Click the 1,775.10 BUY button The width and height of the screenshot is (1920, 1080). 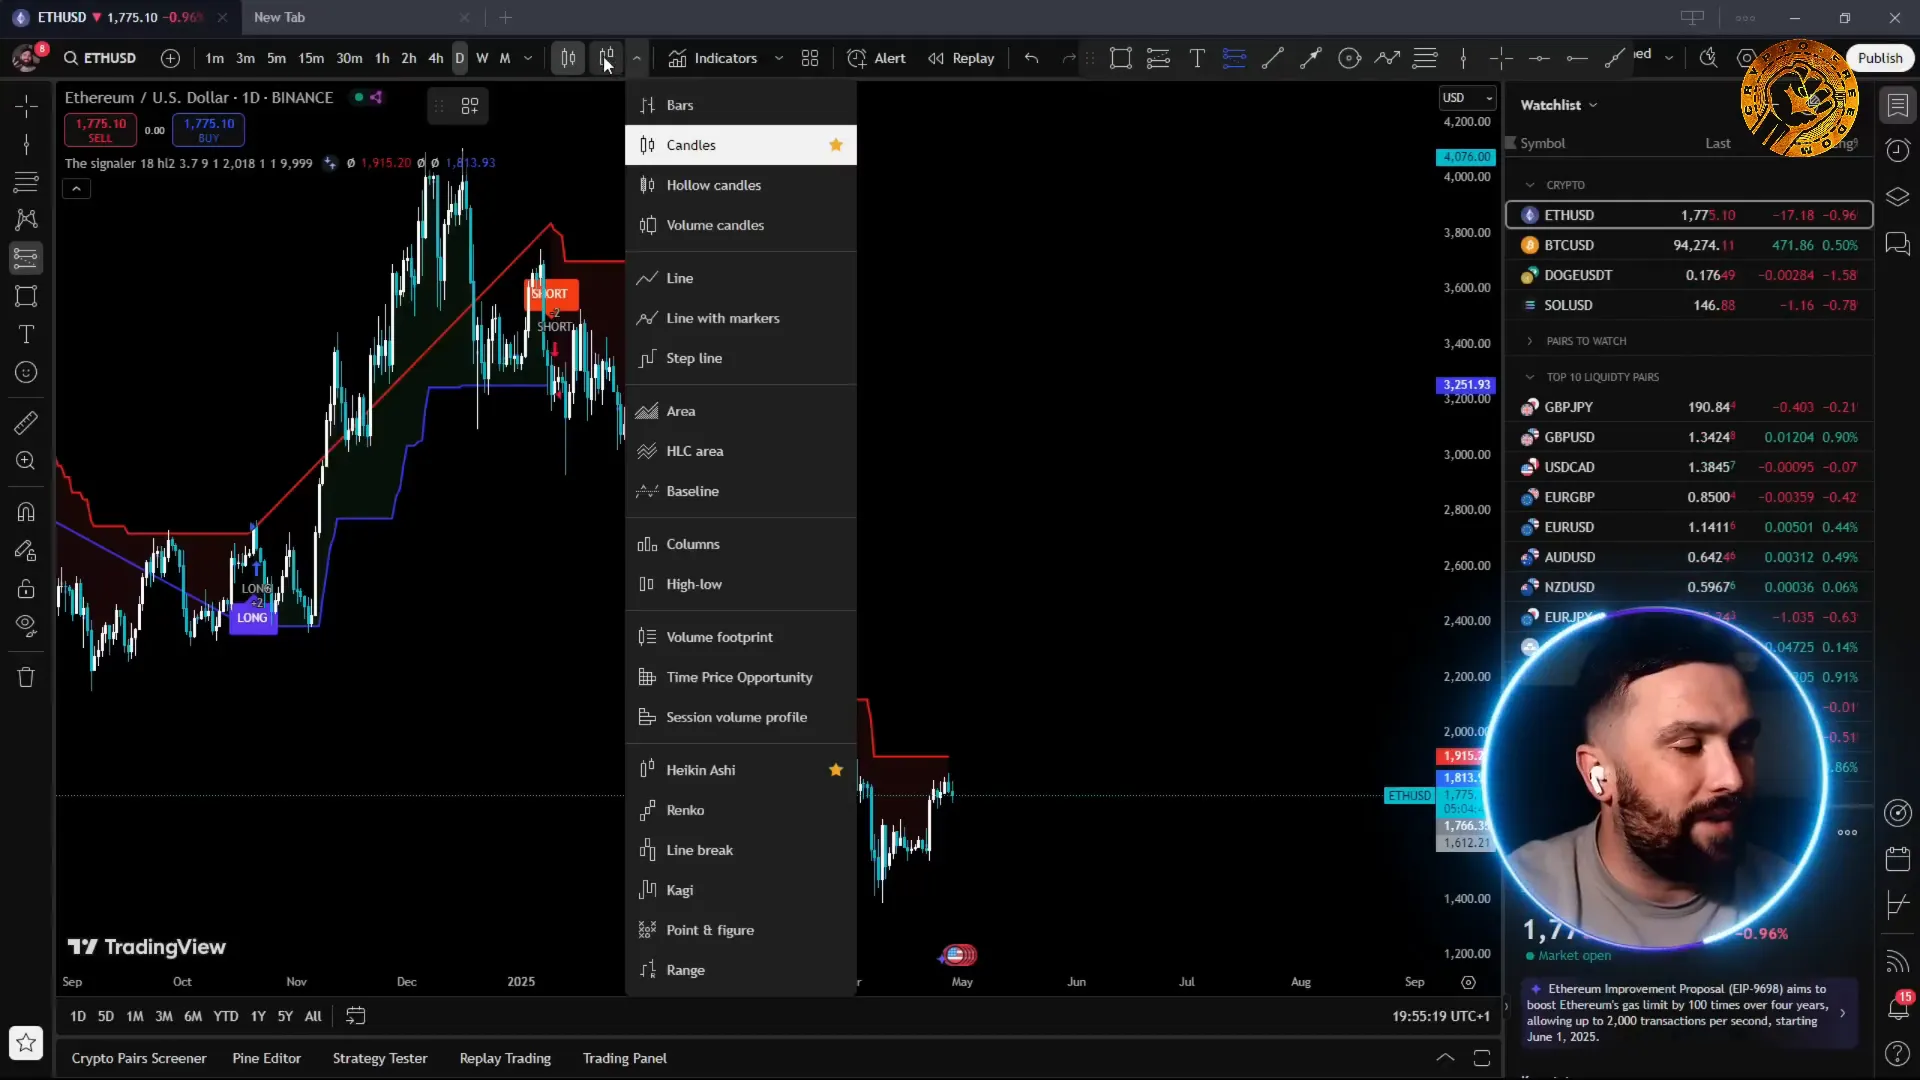click(x=208, y=129)
